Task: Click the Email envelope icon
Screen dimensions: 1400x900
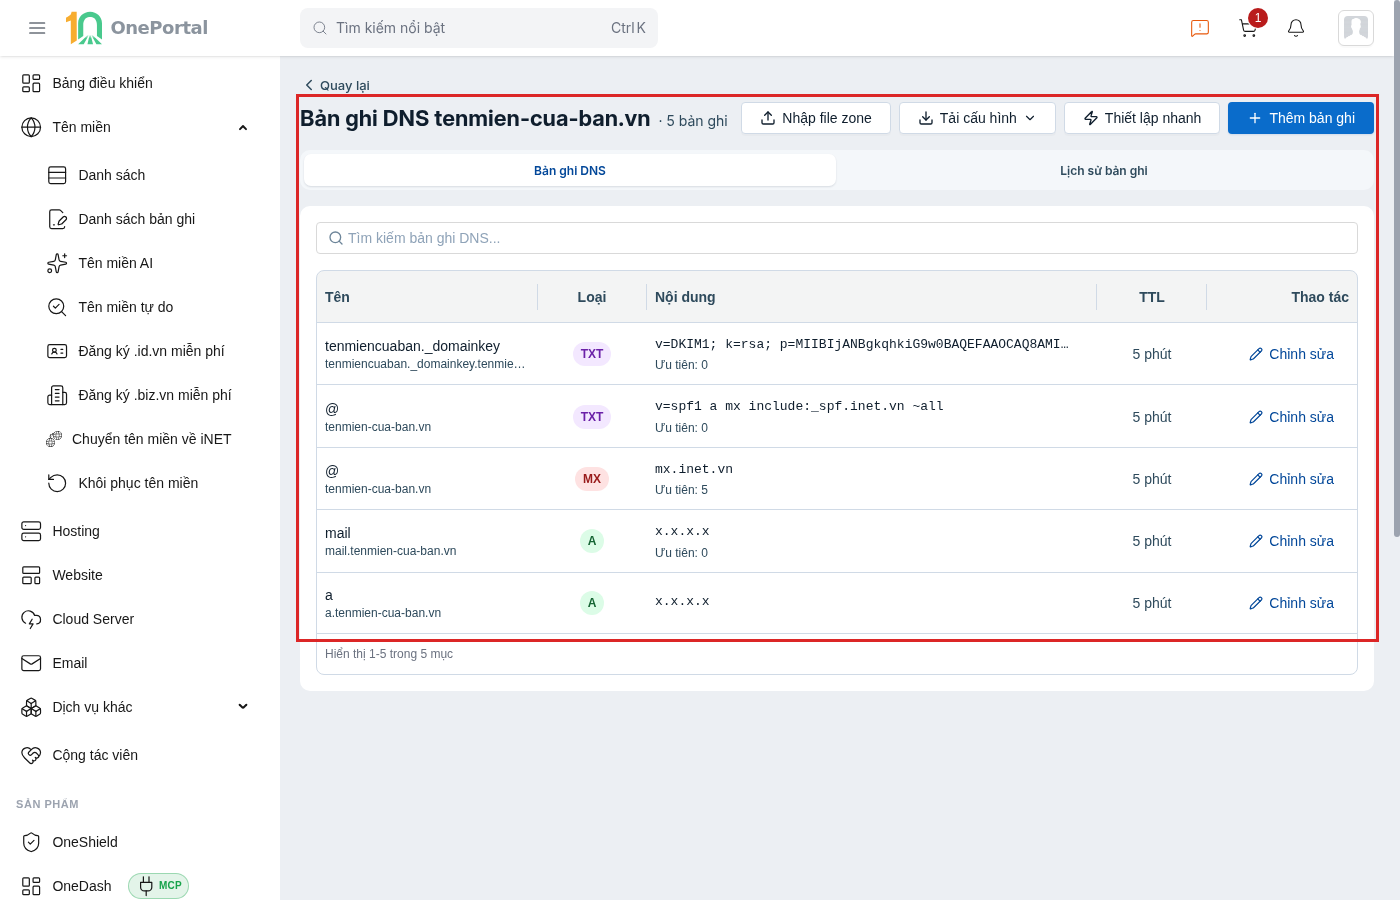Action: click(31, 663)
